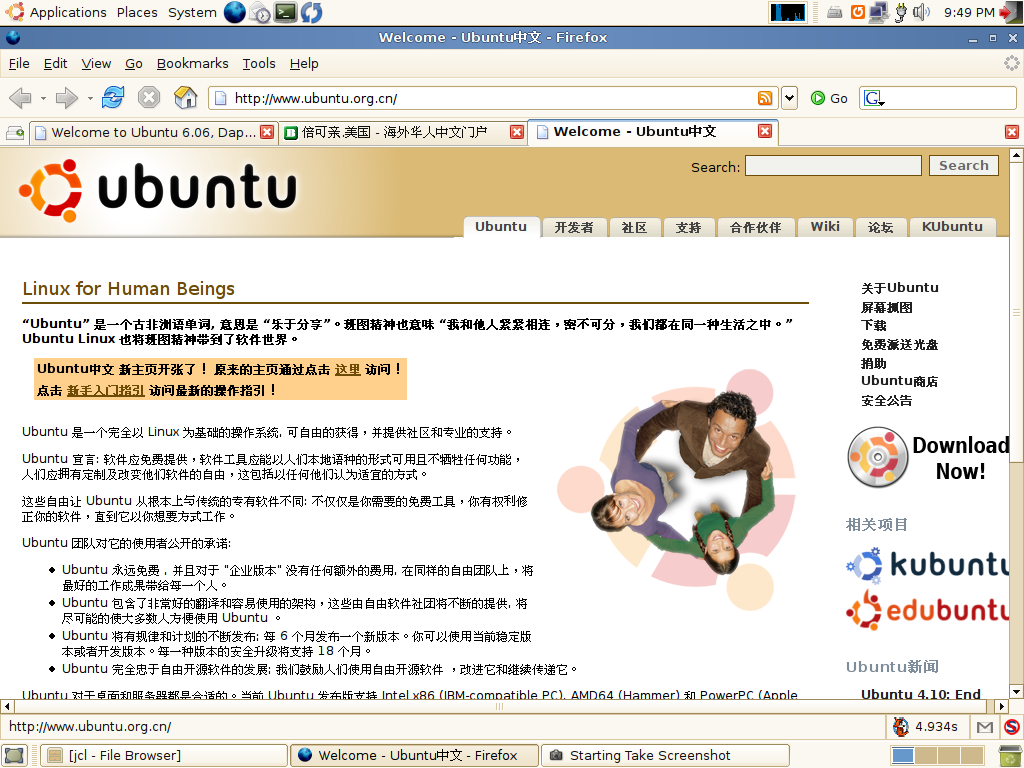Select the 论坛 site tab

click(880, 227)
